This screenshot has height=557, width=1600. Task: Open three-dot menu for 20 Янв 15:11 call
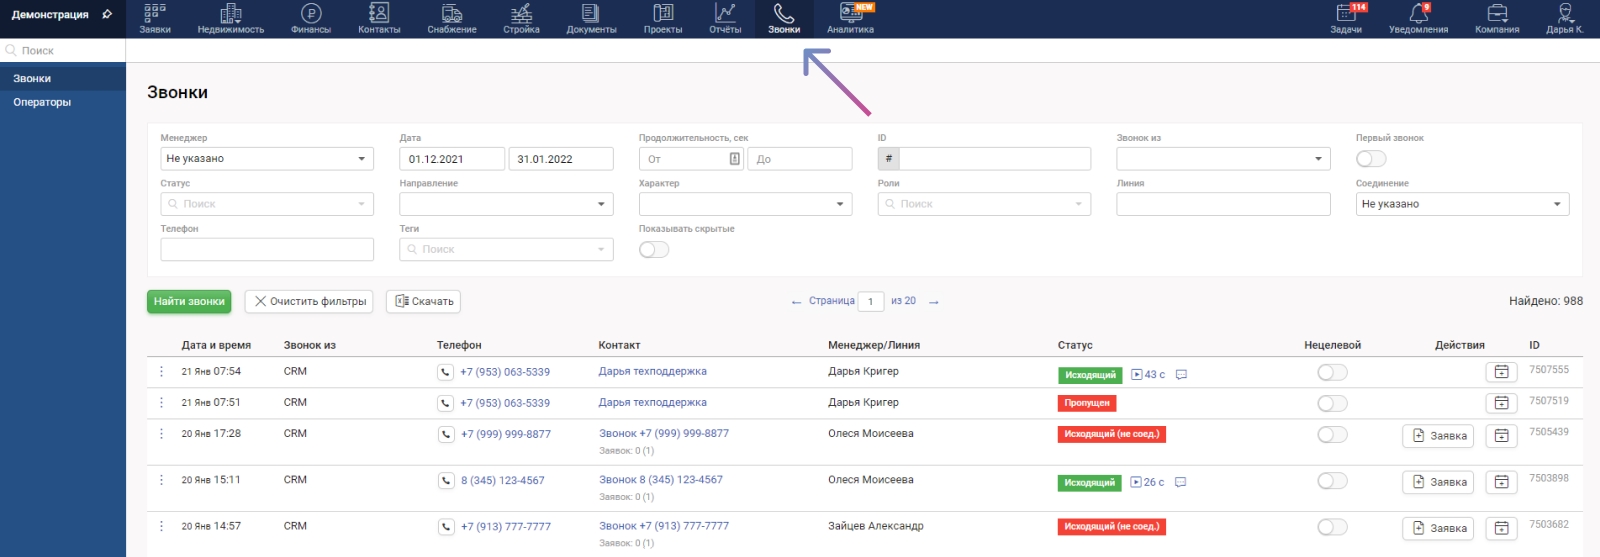161,480
